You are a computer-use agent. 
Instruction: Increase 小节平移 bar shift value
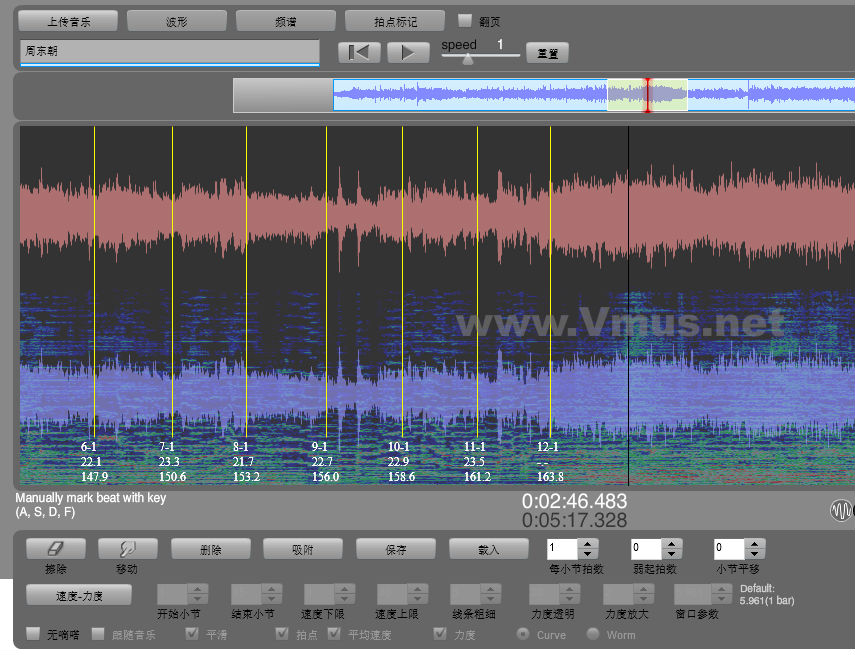755,544
